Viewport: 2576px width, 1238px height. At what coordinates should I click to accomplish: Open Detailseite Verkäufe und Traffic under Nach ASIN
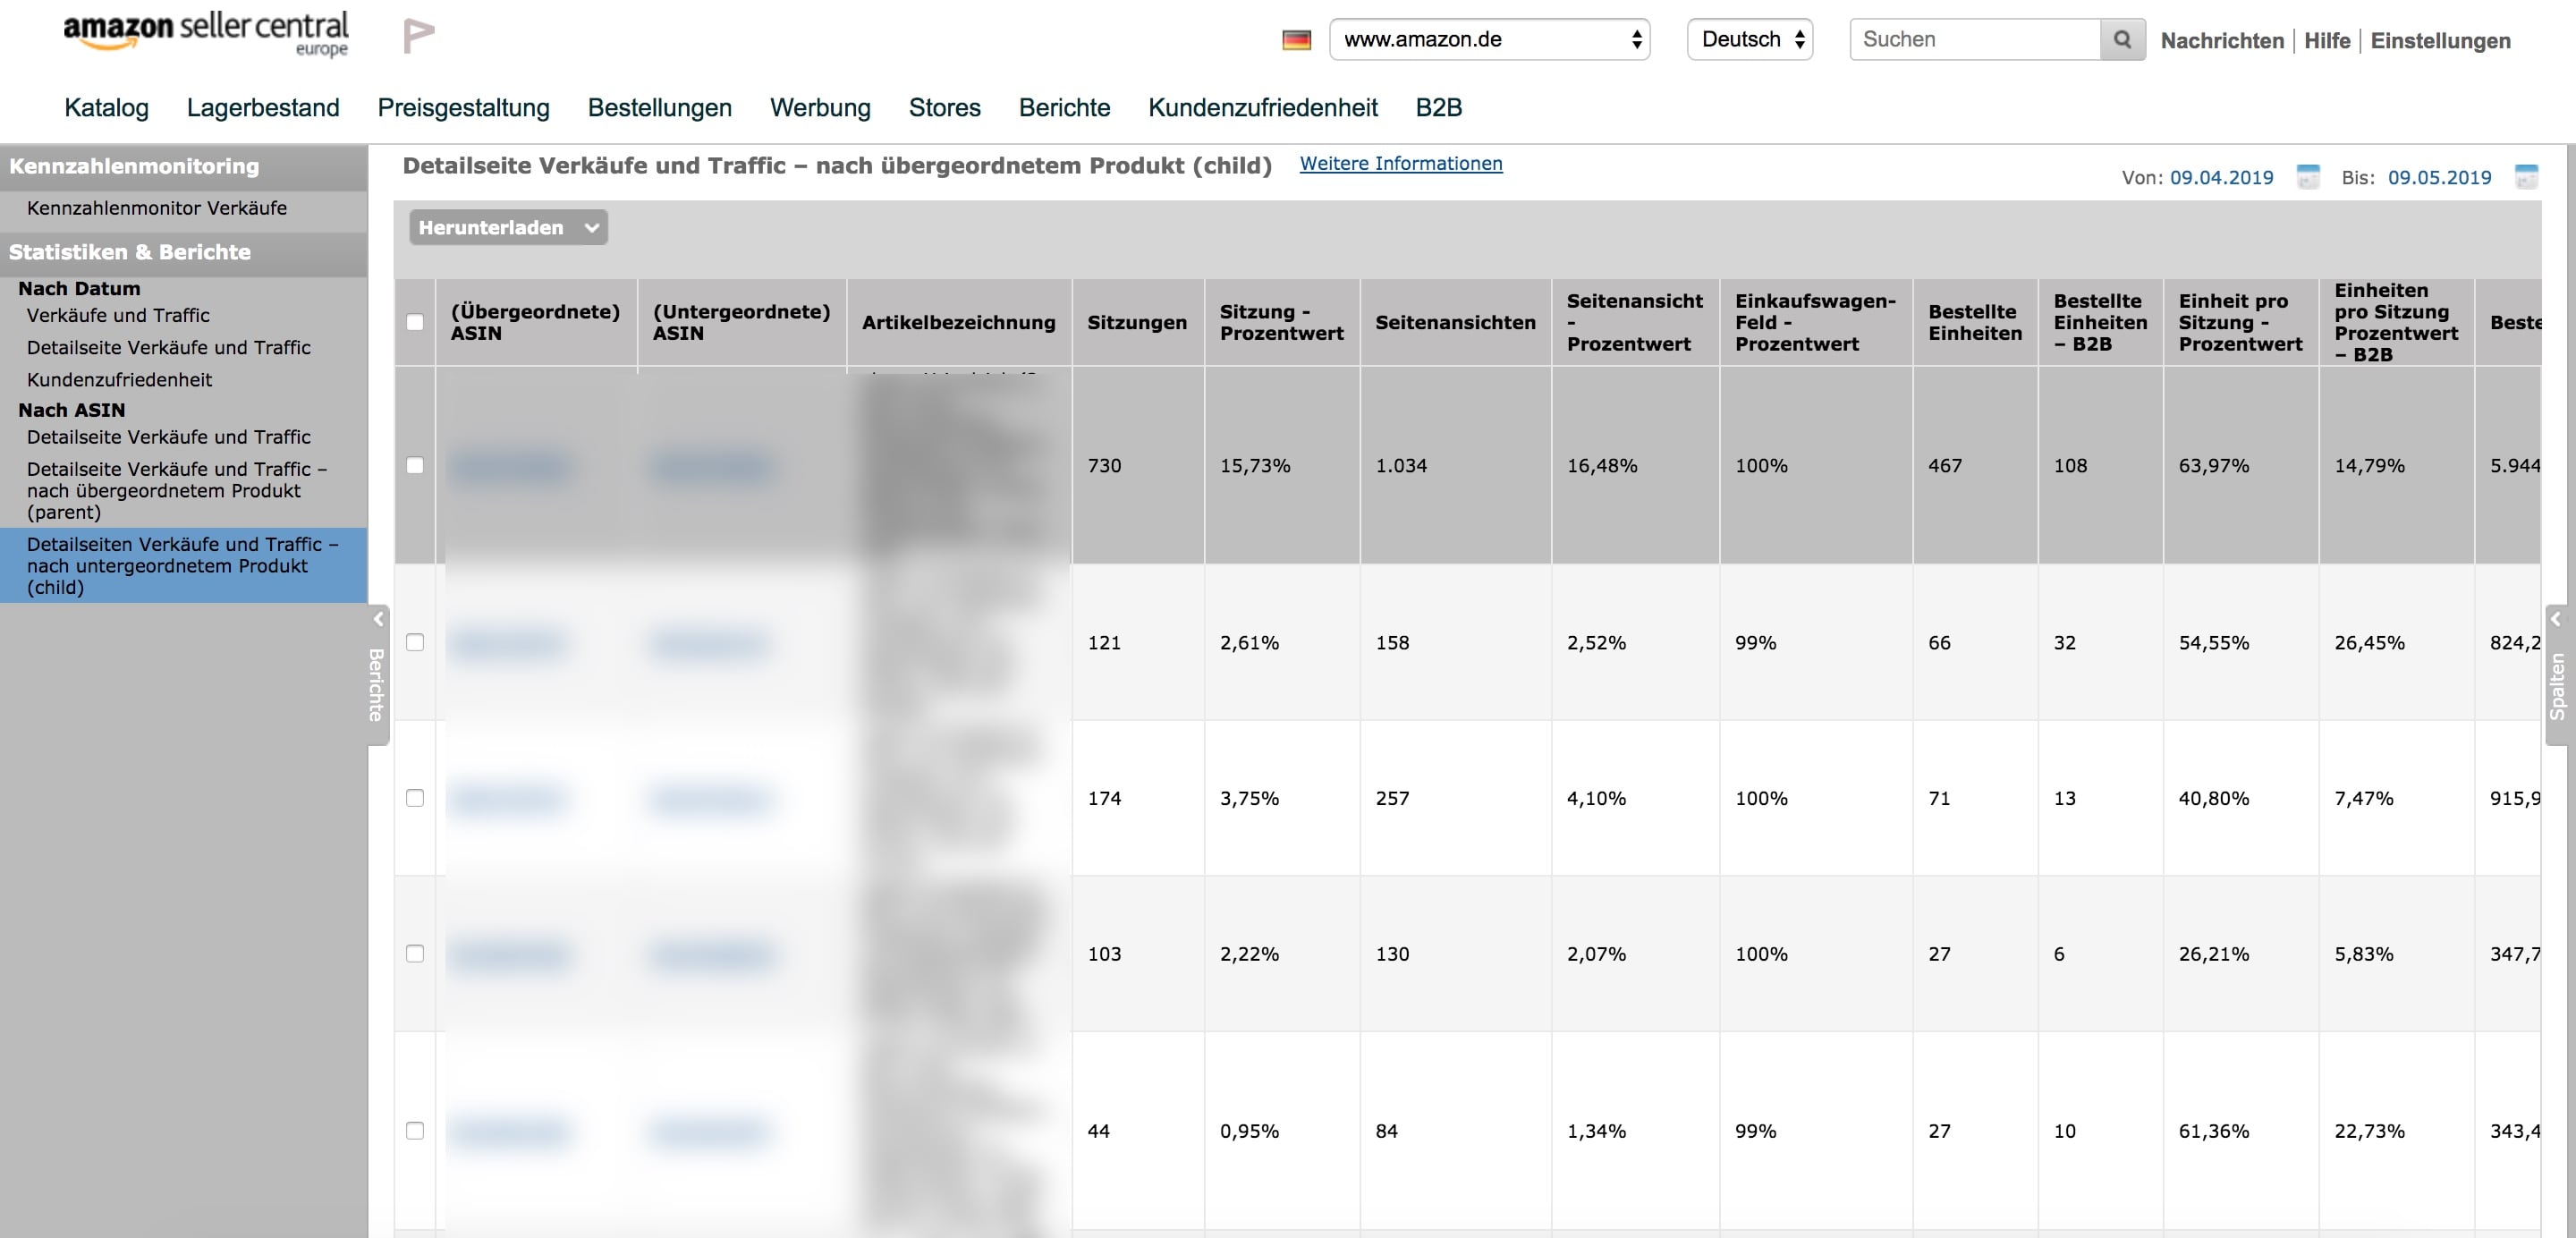pyautogui.click(x=169, y=437)
